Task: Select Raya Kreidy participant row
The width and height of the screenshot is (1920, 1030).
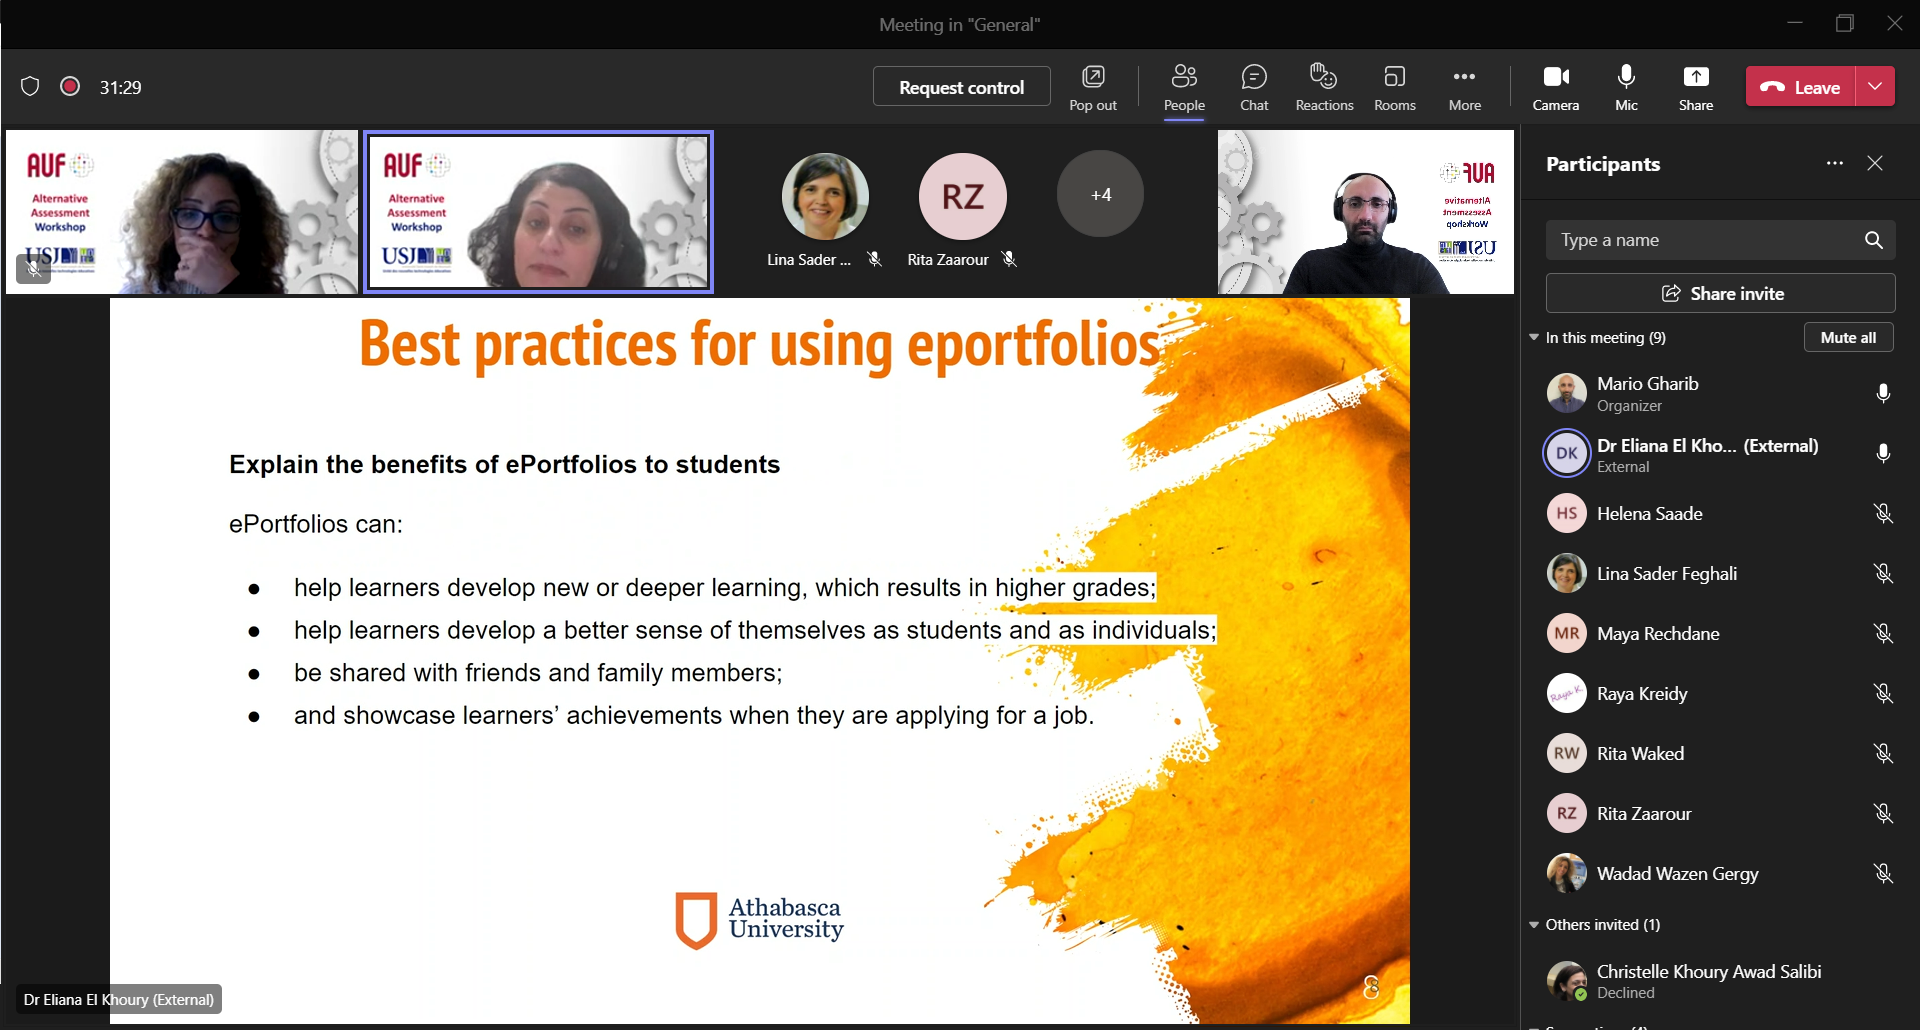Action: point(1720,693)
